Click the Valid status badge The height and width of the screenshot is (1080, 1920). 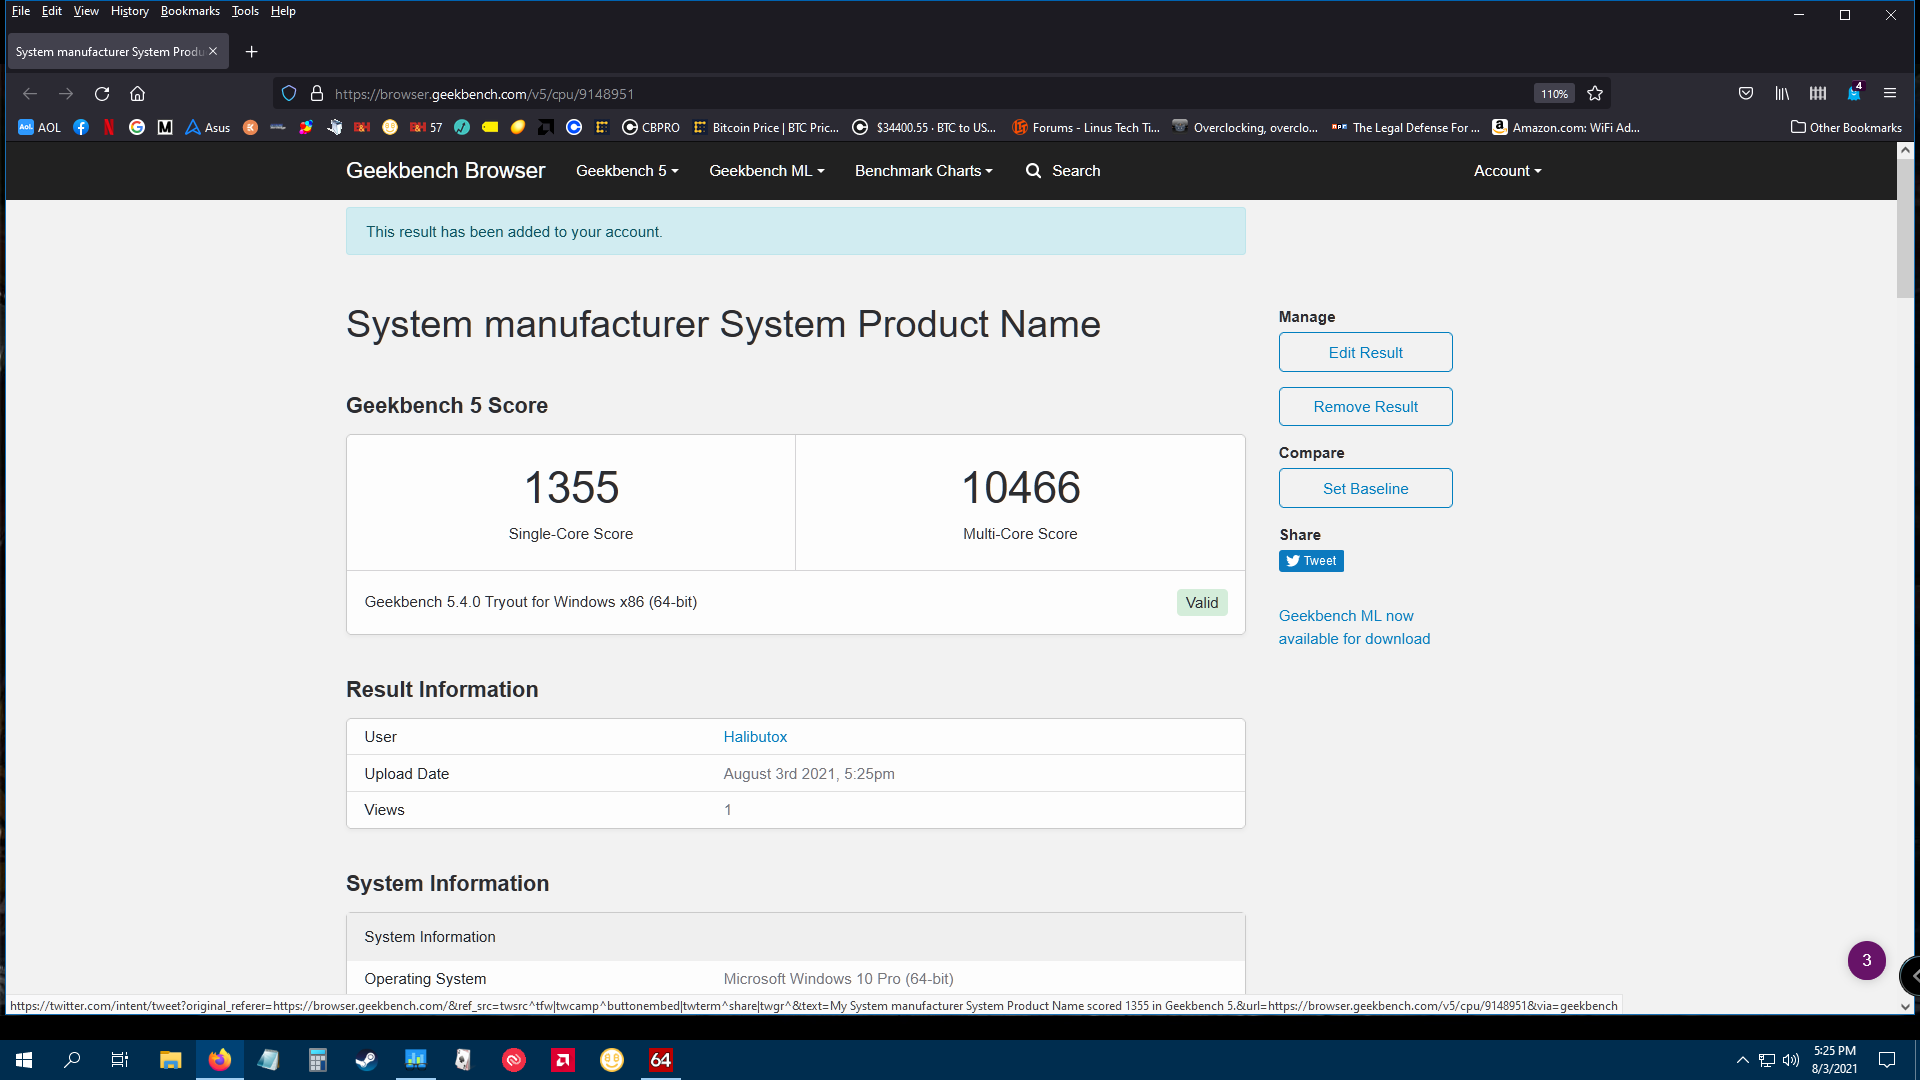[x=1201, y=602]
